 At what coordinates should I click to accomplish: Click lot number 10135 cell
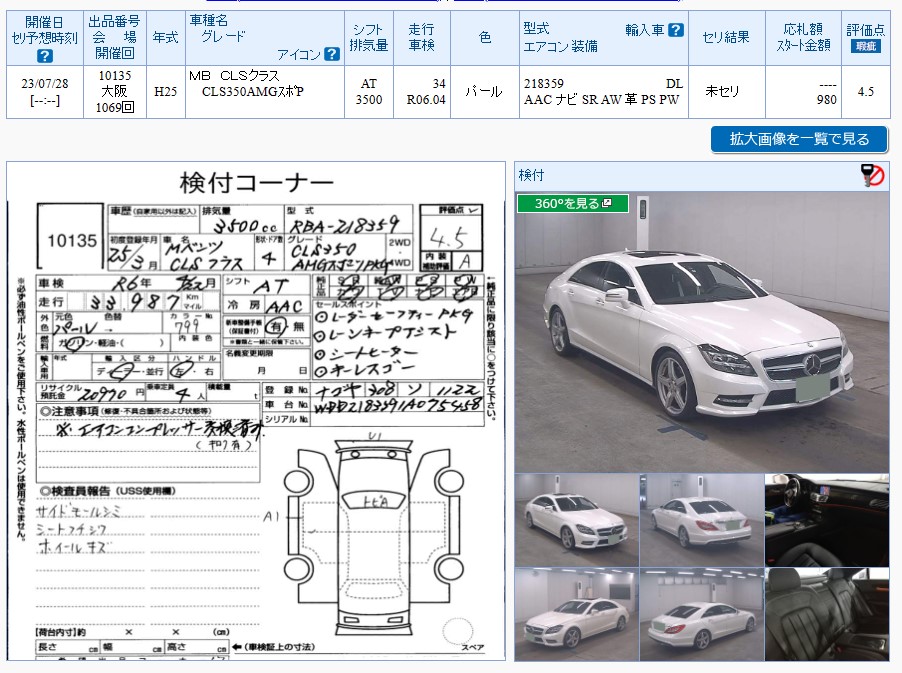click(x=115, y=76)
